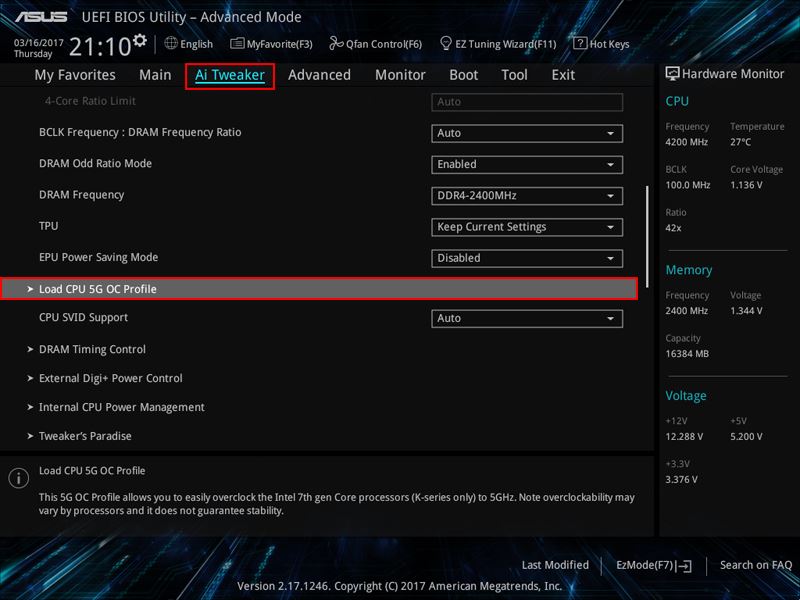Viewport: 800px width, 600px height.
Task: Select the Ai Tweaker tab
Action: [230, 76]
